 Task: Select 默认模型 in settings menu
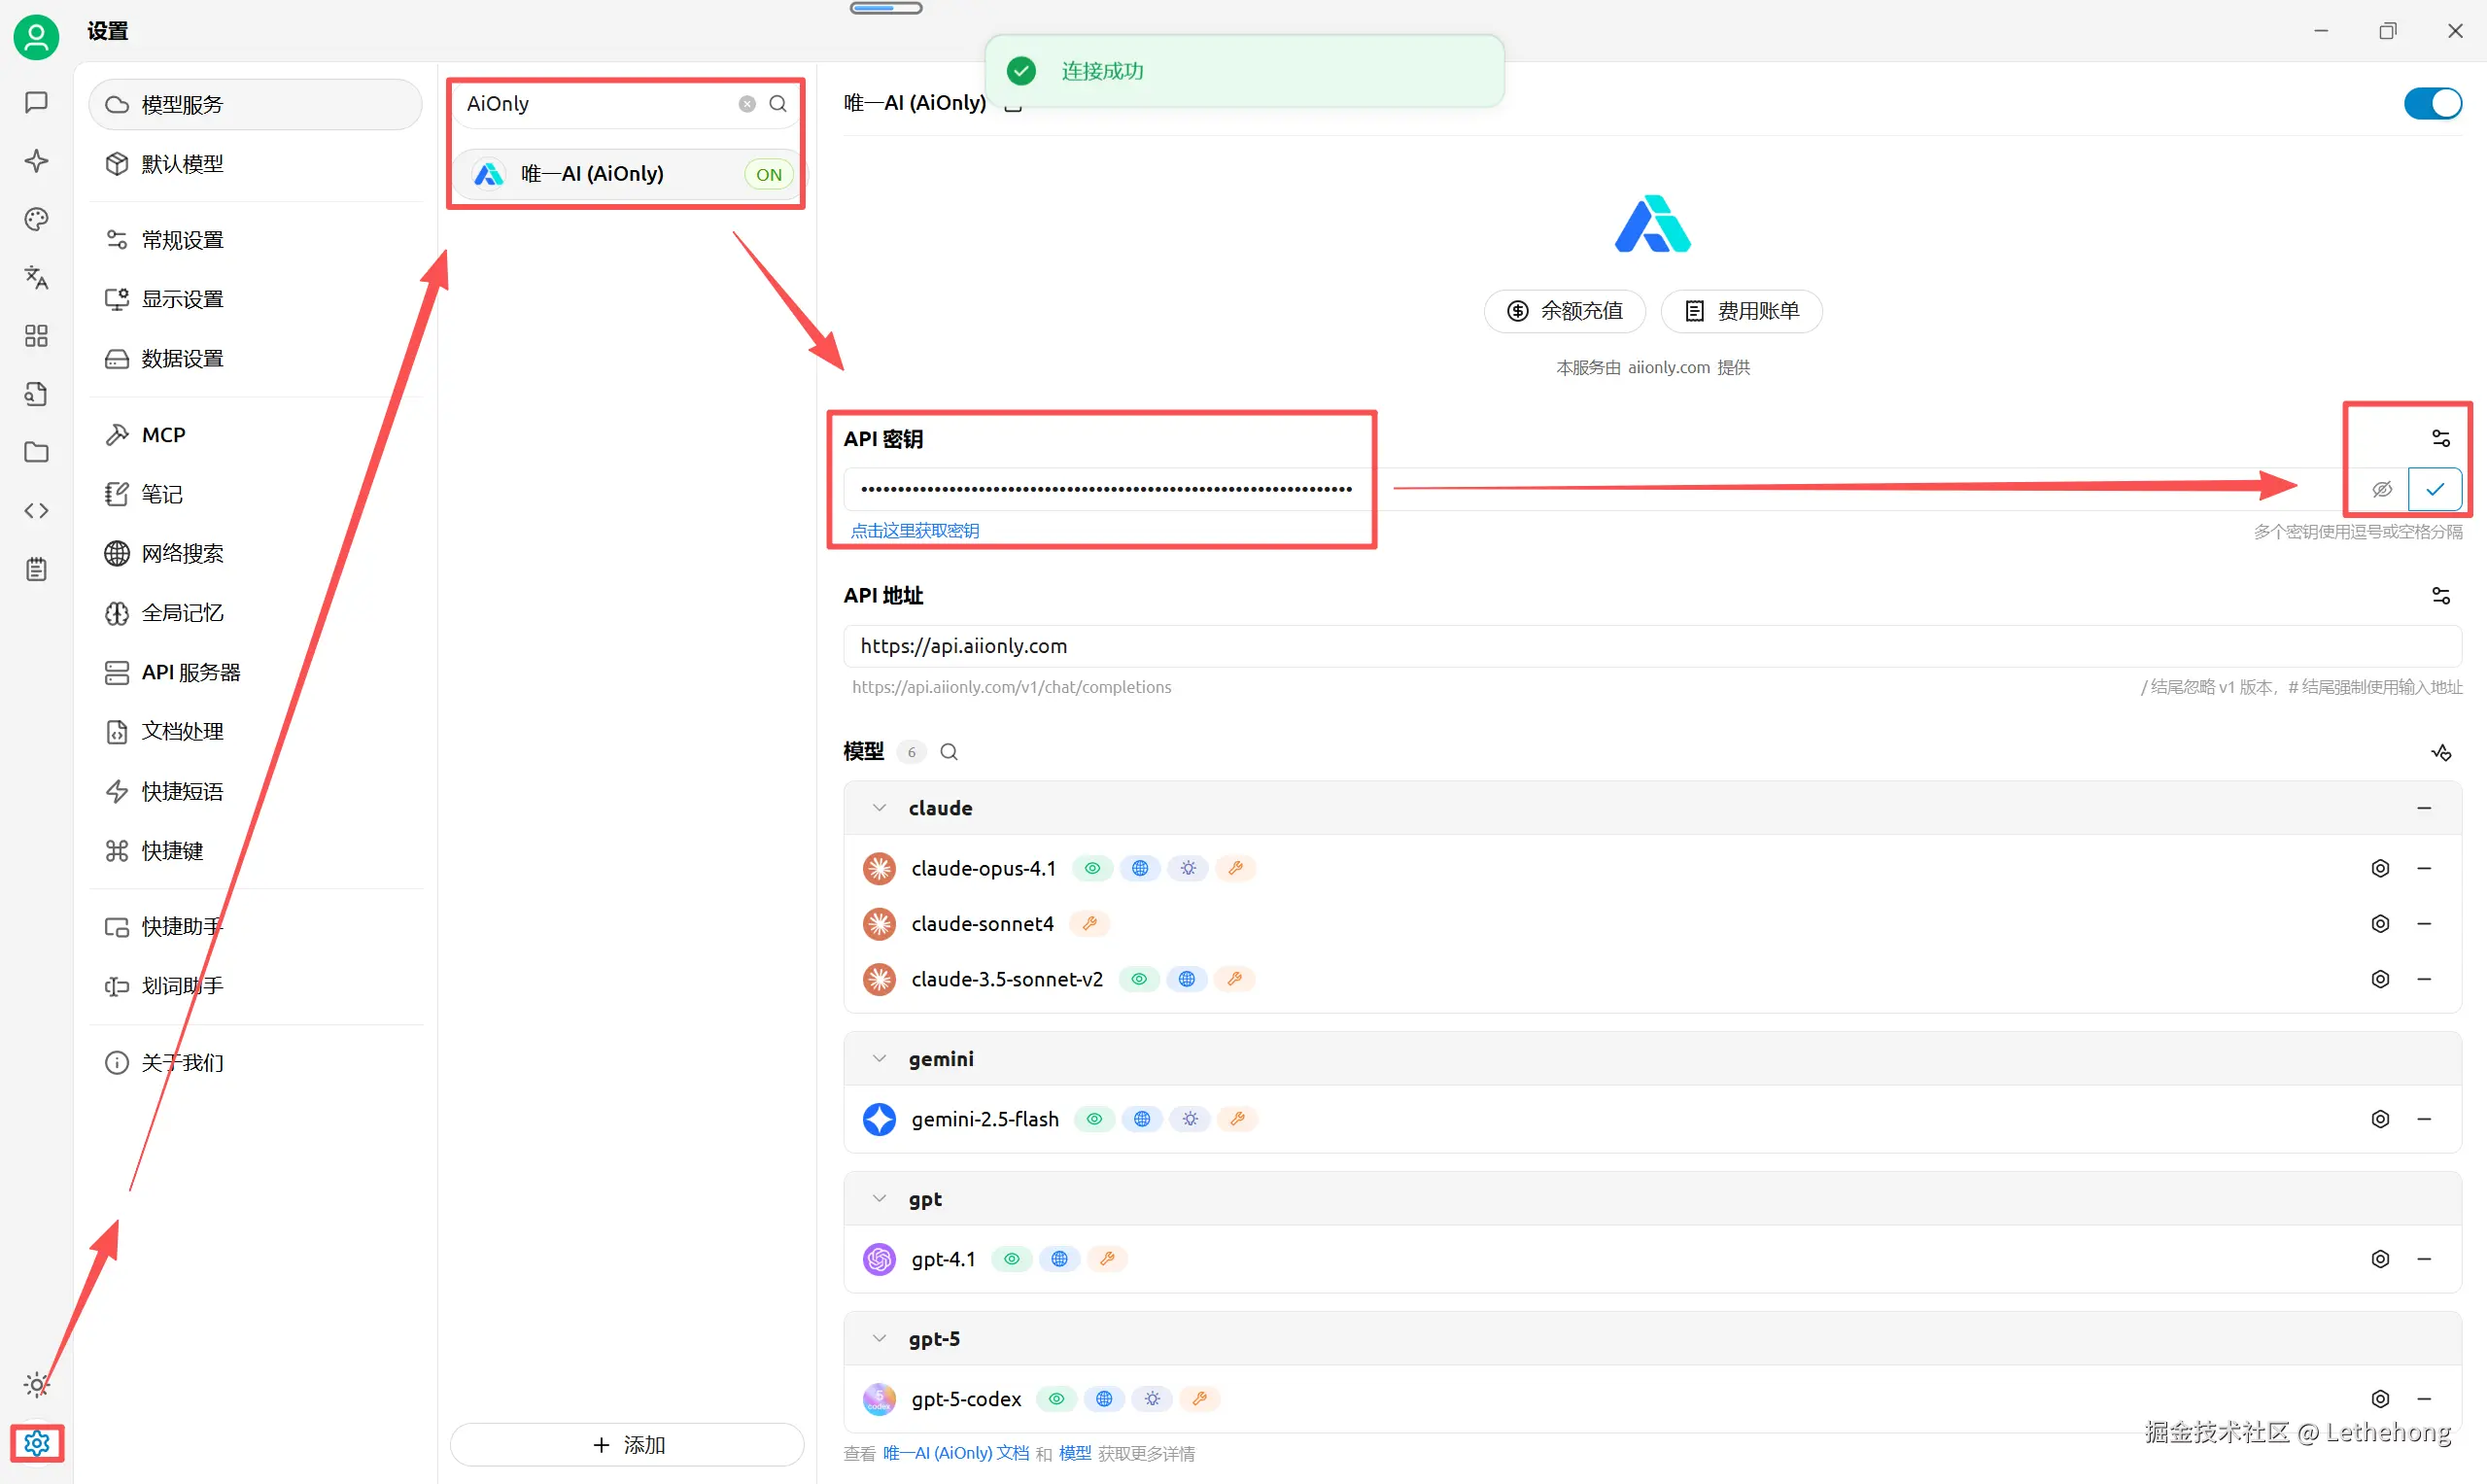point(182,164)
